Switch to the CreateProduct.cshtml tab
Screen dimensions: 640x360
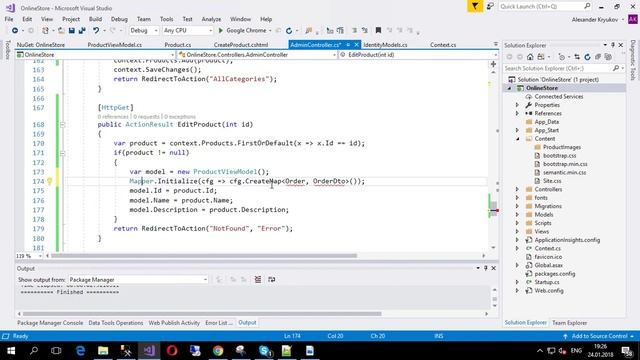pos(241,45)
